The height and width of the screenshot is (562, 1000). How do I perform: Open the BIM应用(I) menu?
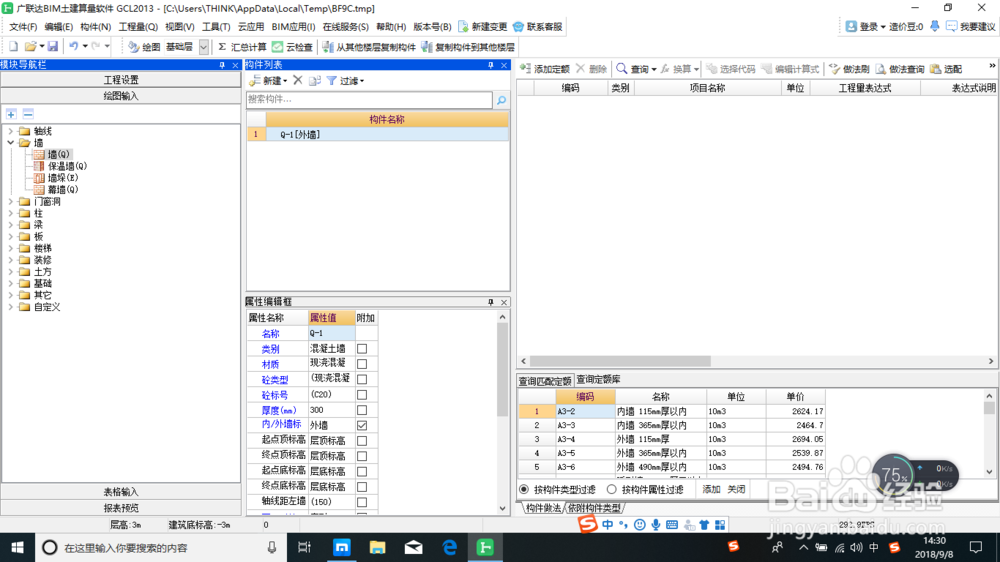point(293,27)
